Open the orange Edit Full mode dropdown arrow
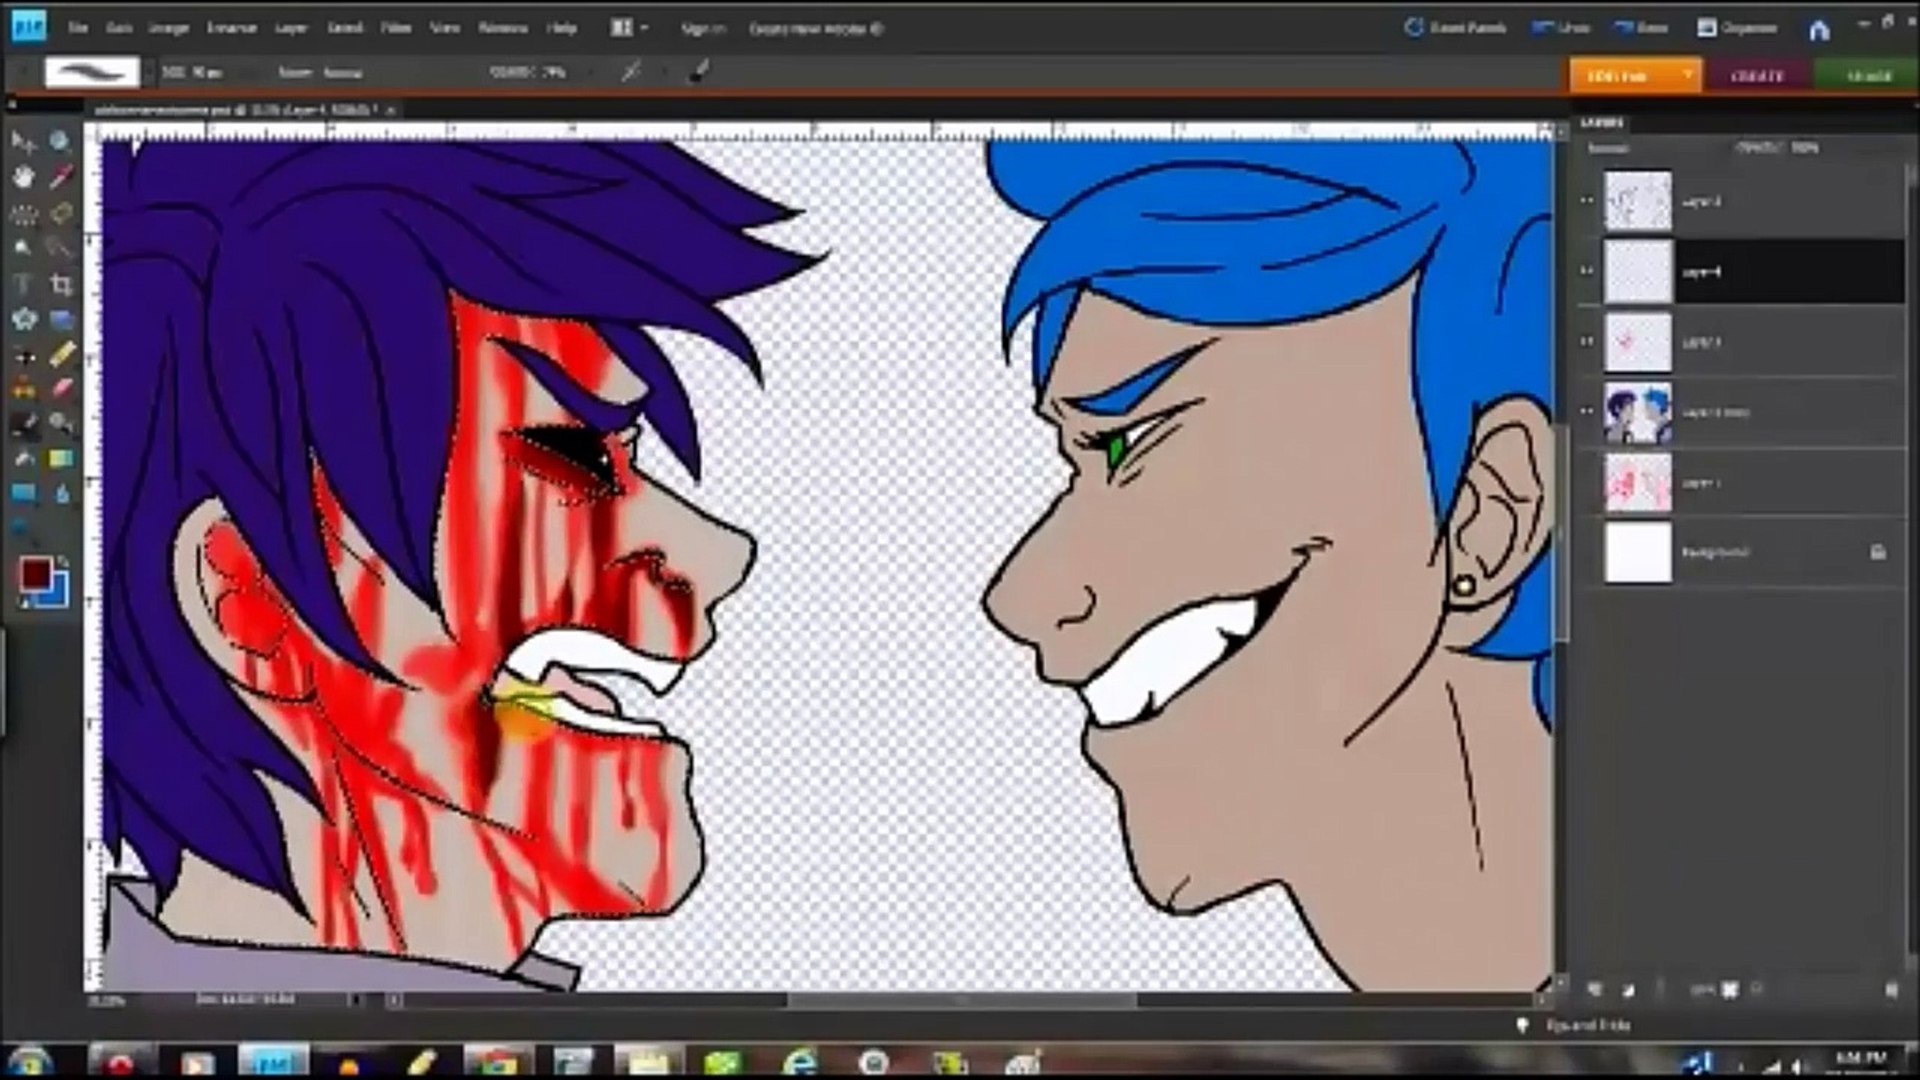 point(1688,75)
